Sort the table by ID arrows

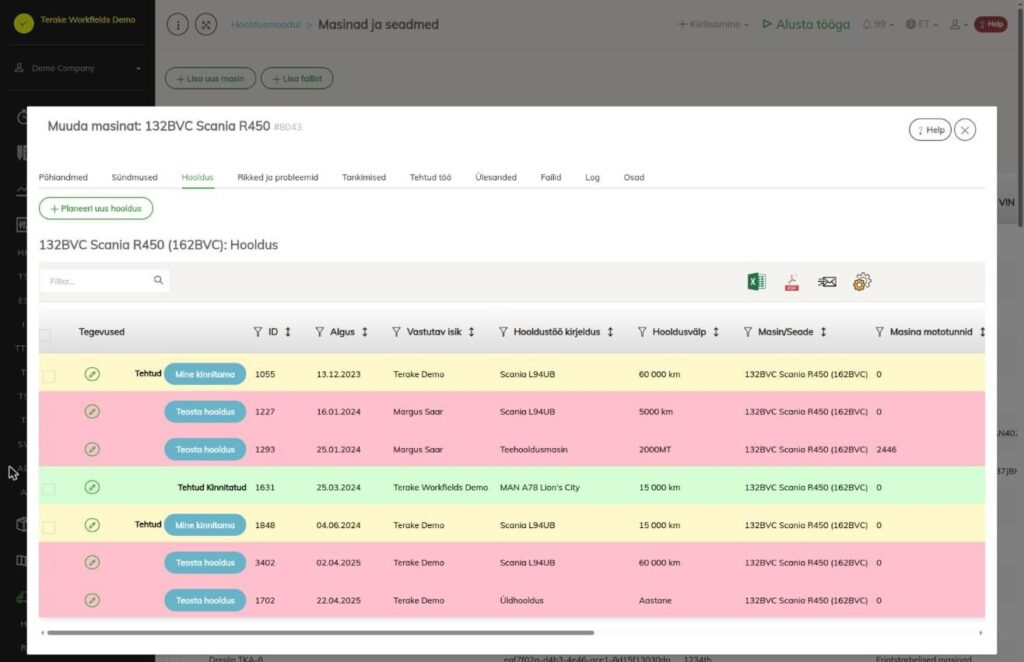tap(287, 332)
